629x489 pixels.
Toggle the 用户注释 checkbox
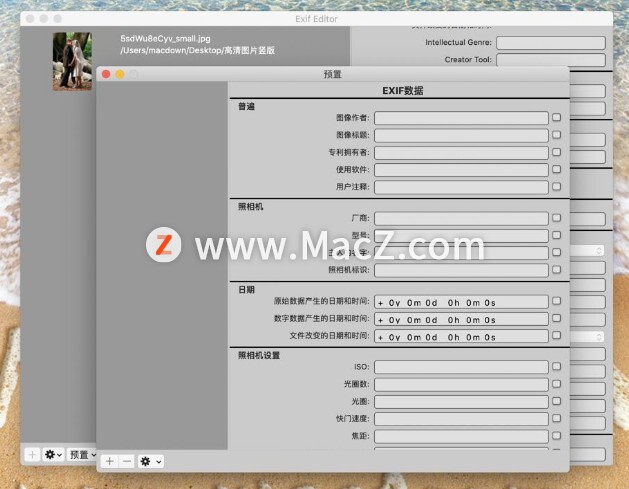coord(556,186)
